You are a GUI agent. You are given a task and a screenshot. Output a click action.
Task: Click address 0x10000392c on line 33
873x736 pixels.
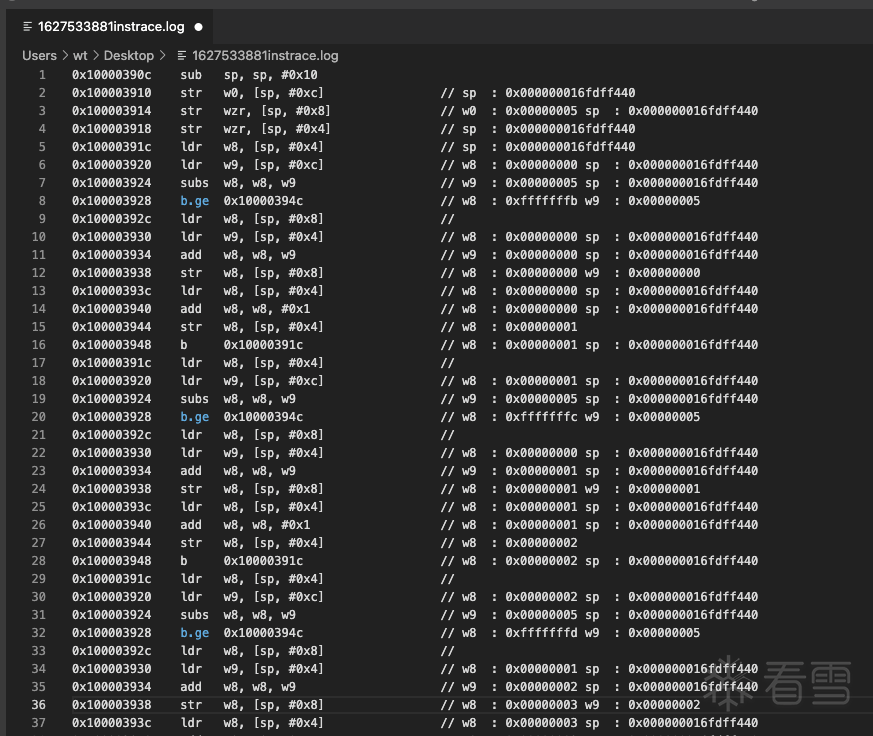click(111, 651)
